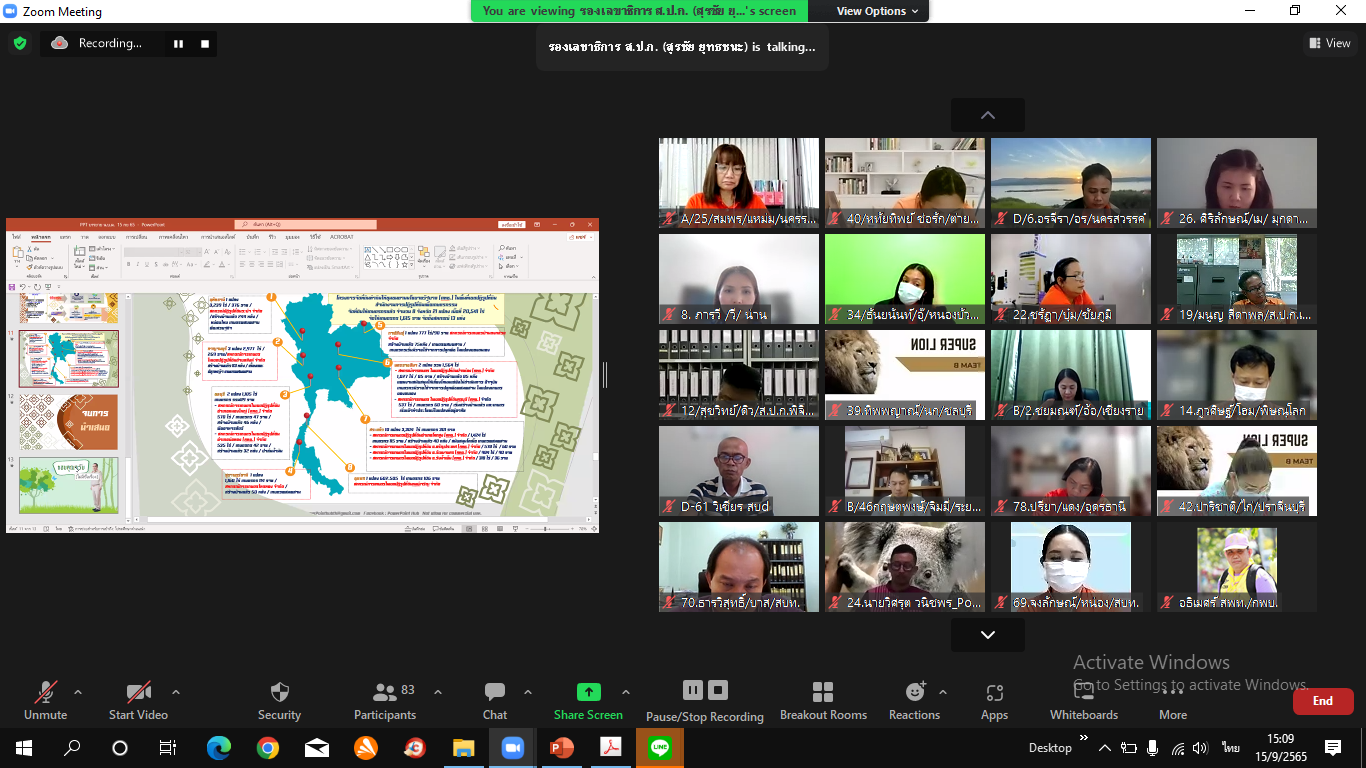The height and width of the screenshot is (768, 1366).
Task: Switch the taskbar input language indicator
Action: (1231, 747)
